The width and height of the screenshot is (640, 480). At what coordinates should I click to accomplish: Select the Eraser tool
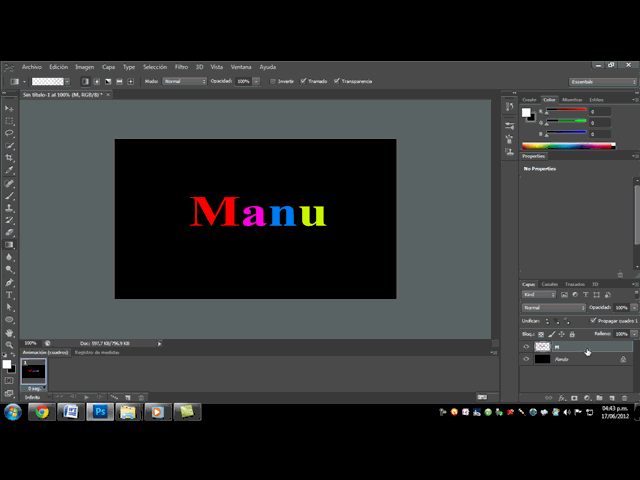pos(9,233)
